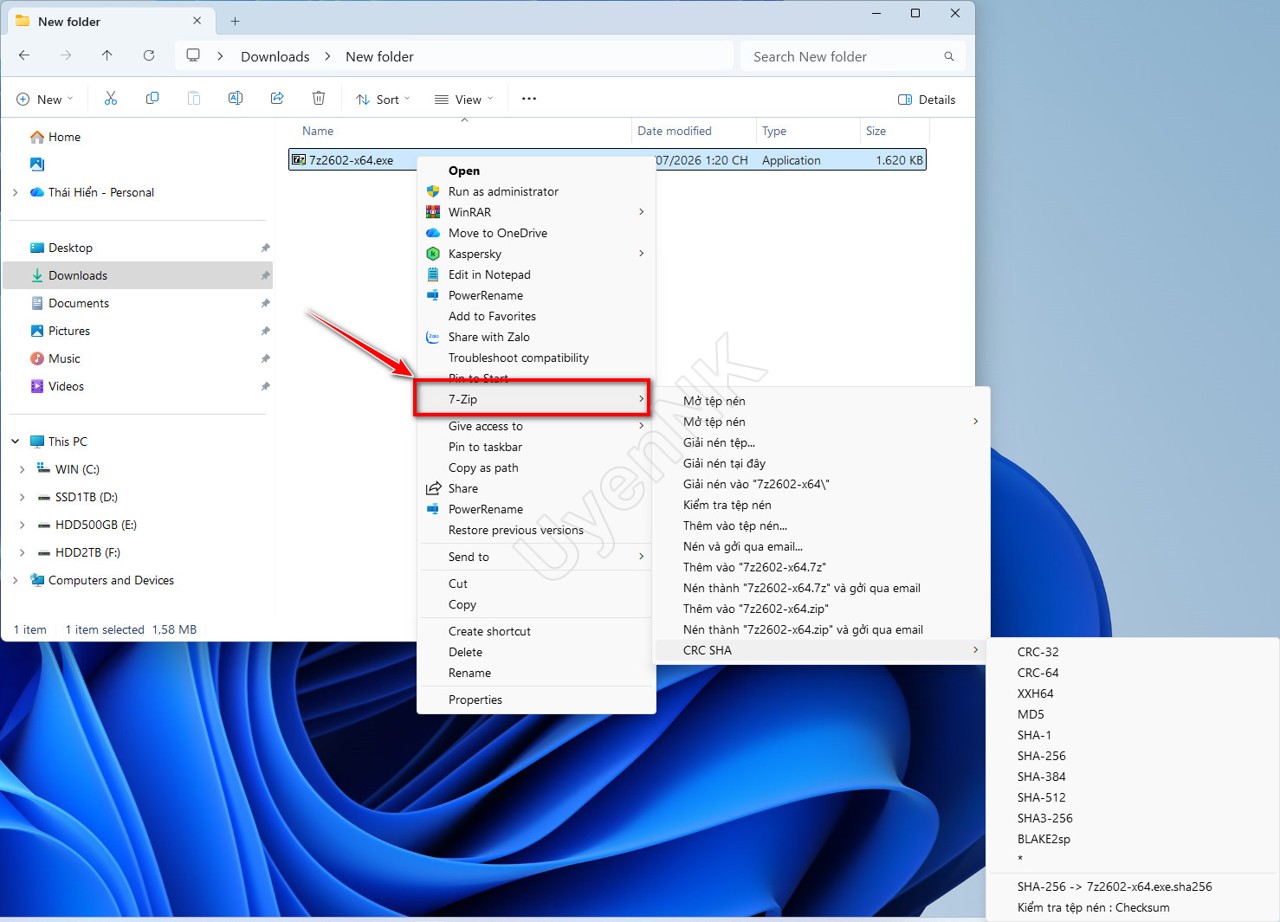Open the CRC SHA submenu
The width and height of the screenshot is (1280, 922).
pos(820,651)
